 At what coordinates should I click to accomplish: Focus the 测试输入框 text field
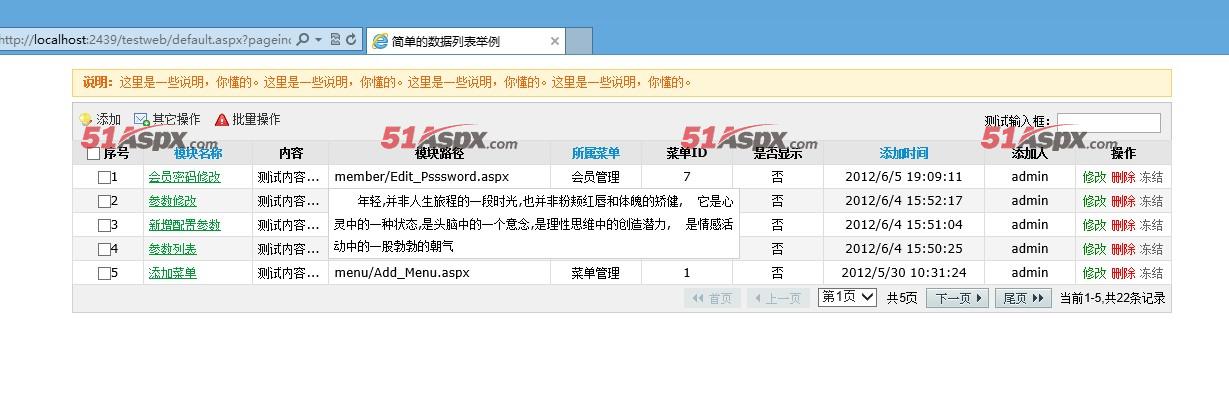point(1109,123)
